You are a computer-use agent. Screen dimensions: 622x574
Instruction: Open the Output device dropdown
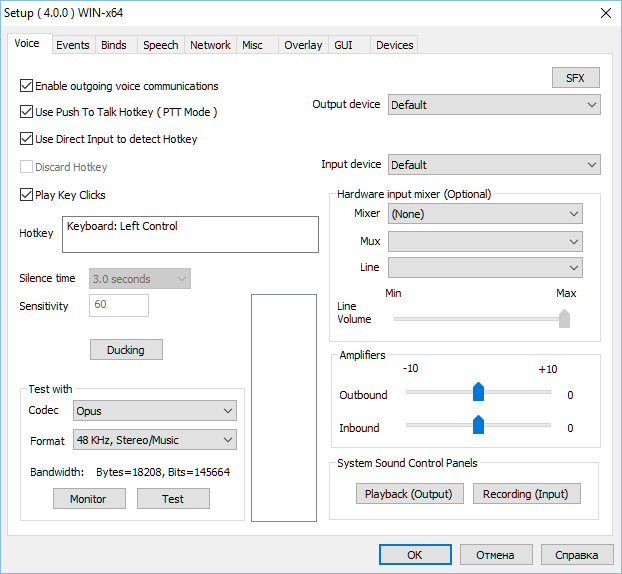coord(494,105)
